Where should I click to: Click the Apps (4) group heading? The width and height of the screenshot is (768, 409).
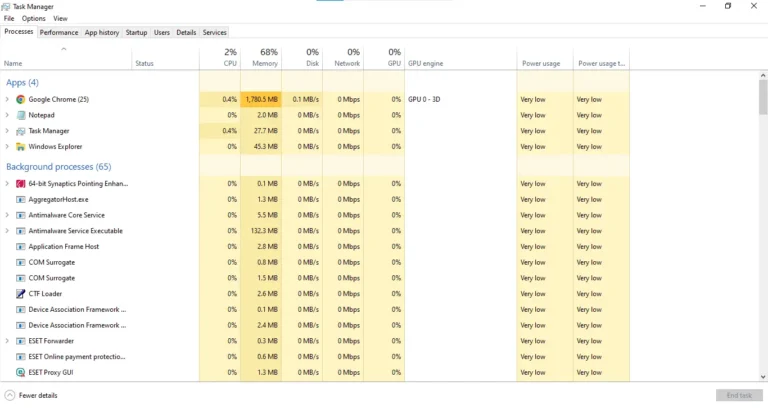23,83
